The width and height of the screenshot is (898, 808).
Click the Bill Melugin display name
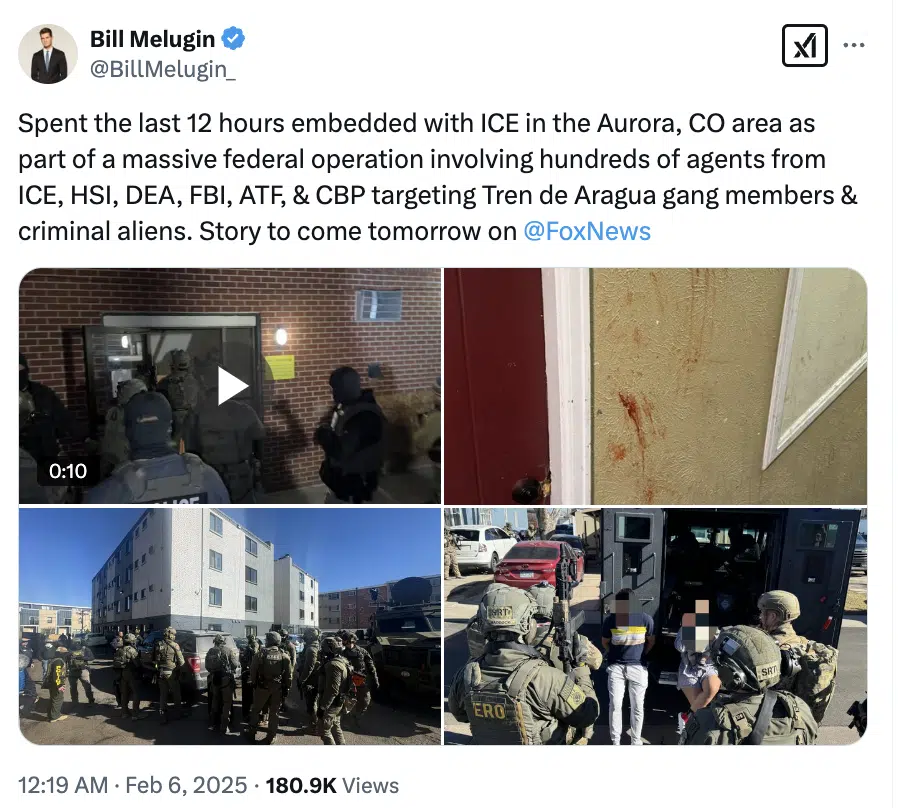point(152,39)
